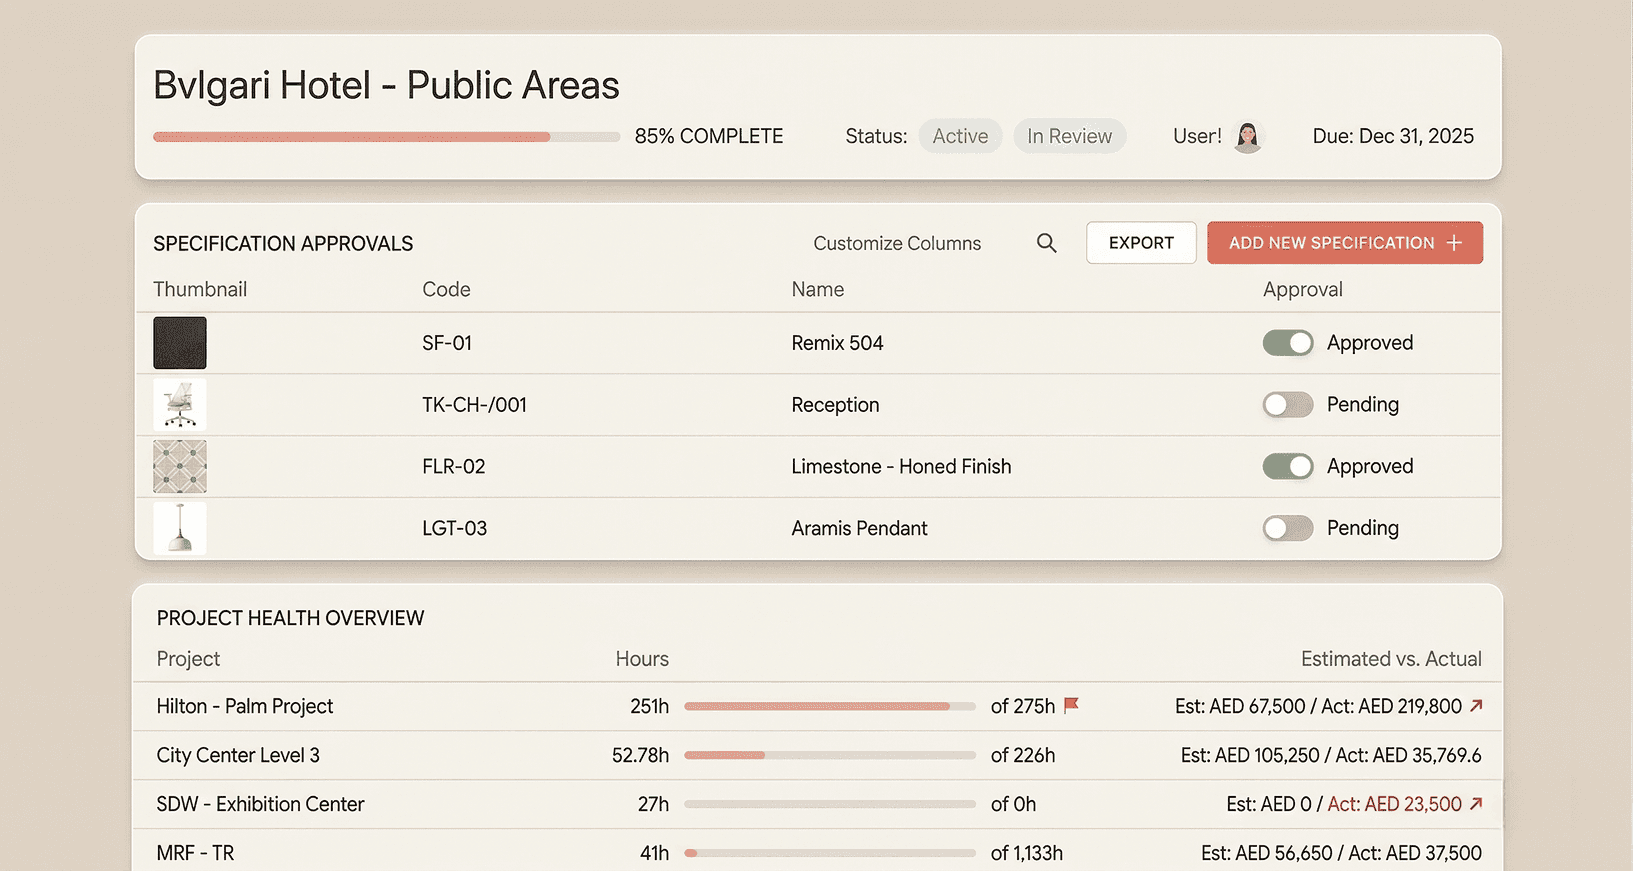Click Limestone - Honed Finish name
This screenshot has width=1633, height=871.
[901, 467]
